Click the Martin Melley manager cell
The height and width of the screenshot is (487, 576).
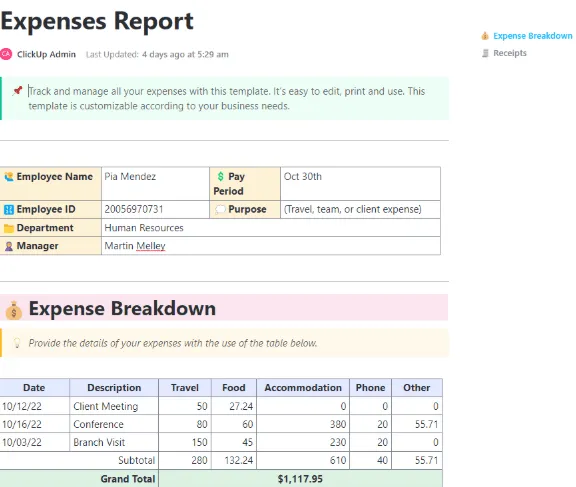pos(271,246)
